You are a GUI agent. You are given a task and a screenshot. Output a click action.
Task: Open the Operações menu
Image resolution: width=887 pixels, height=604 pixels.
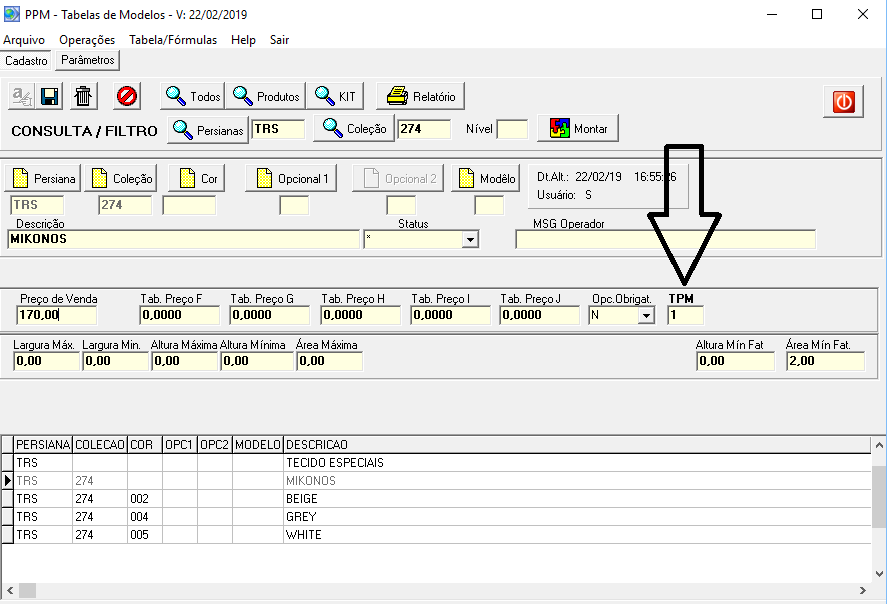[87, 40]
